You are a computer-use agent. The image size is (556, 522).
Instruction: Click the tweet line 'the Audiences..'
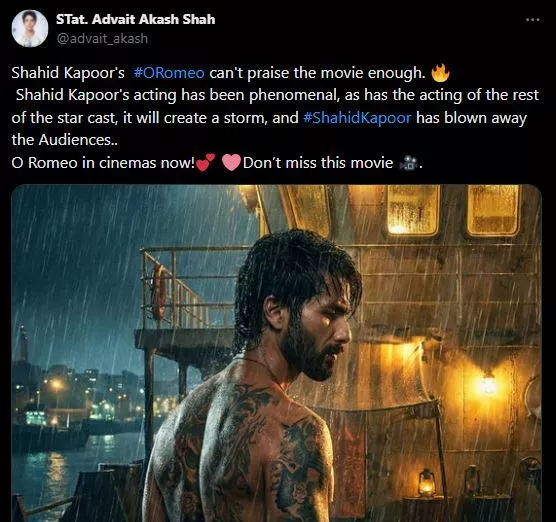click(65, 140)
